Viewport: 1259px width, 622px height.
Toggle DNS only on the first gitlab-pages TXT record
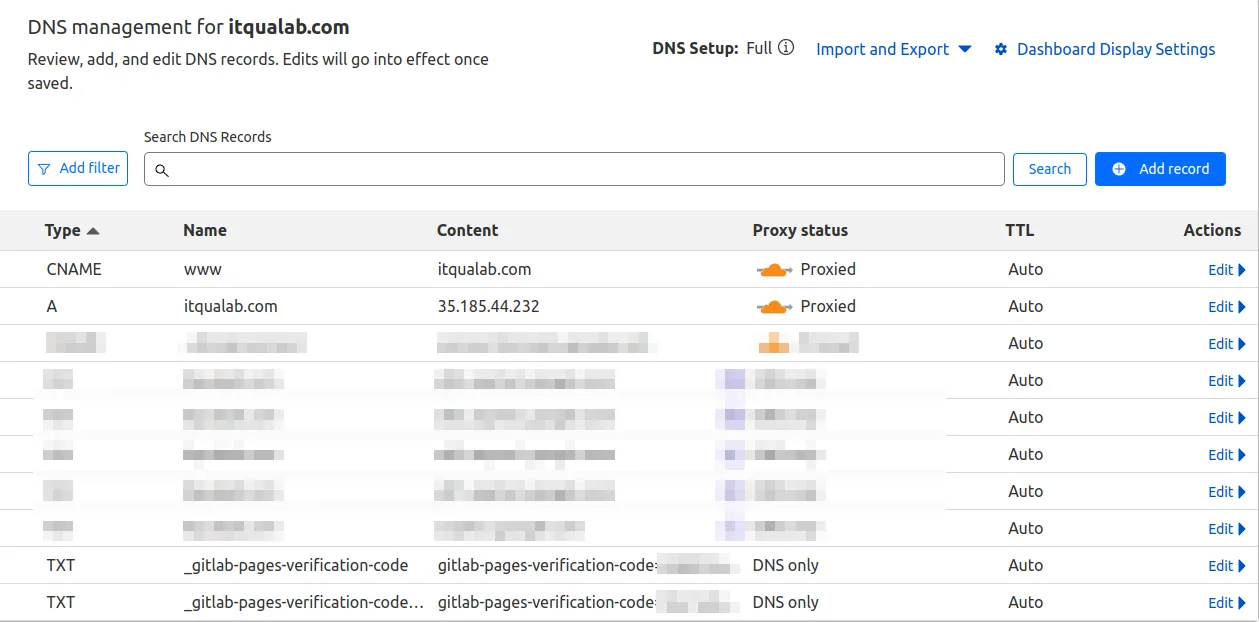pos(785,565)
